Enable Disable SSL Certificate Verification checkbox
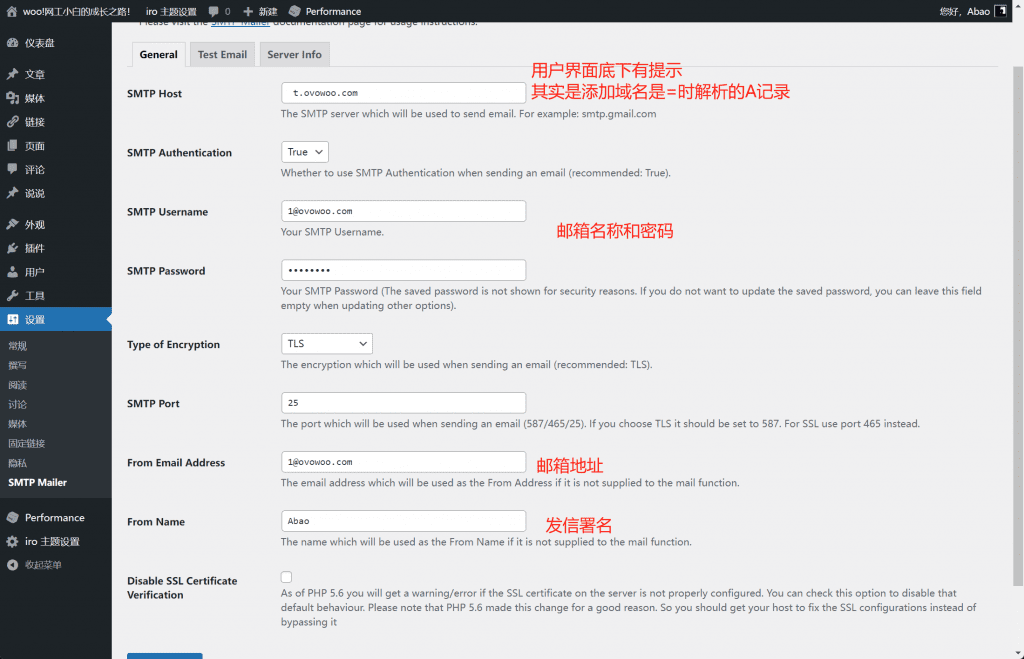Image resolution: width=1024 pixels, height=659 pixels. [x=287, y=577]
